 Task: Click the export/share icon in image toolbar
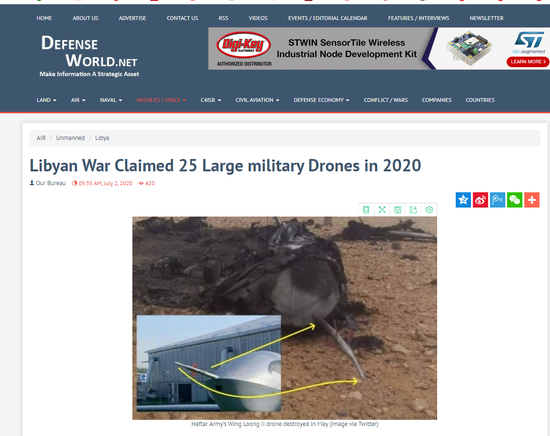pos(413,210)
